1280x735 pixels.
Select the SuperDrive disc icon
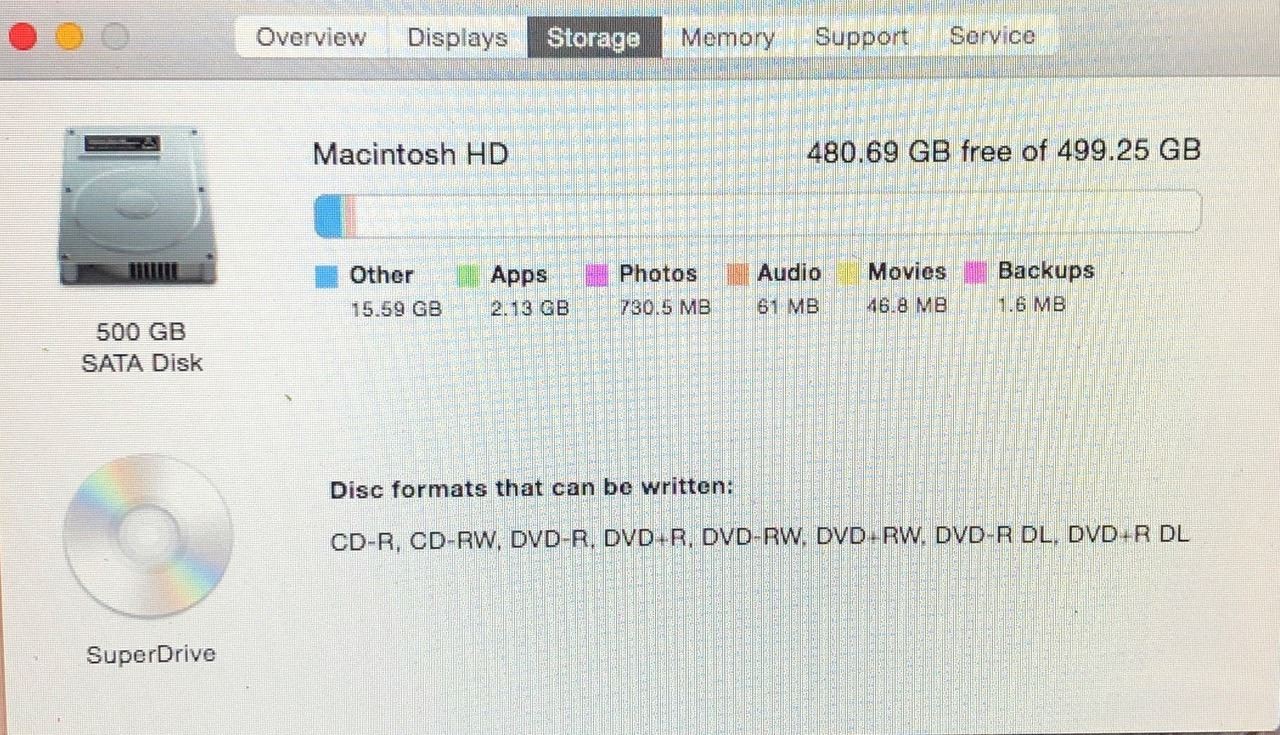click(x=147, y=536)
